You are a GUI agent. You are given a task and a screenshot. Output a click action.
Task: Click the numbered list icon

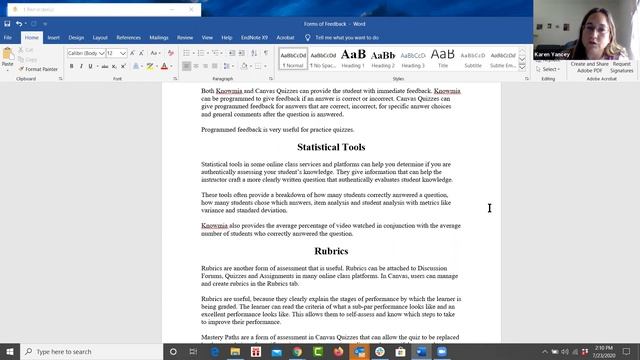point(201,53)
